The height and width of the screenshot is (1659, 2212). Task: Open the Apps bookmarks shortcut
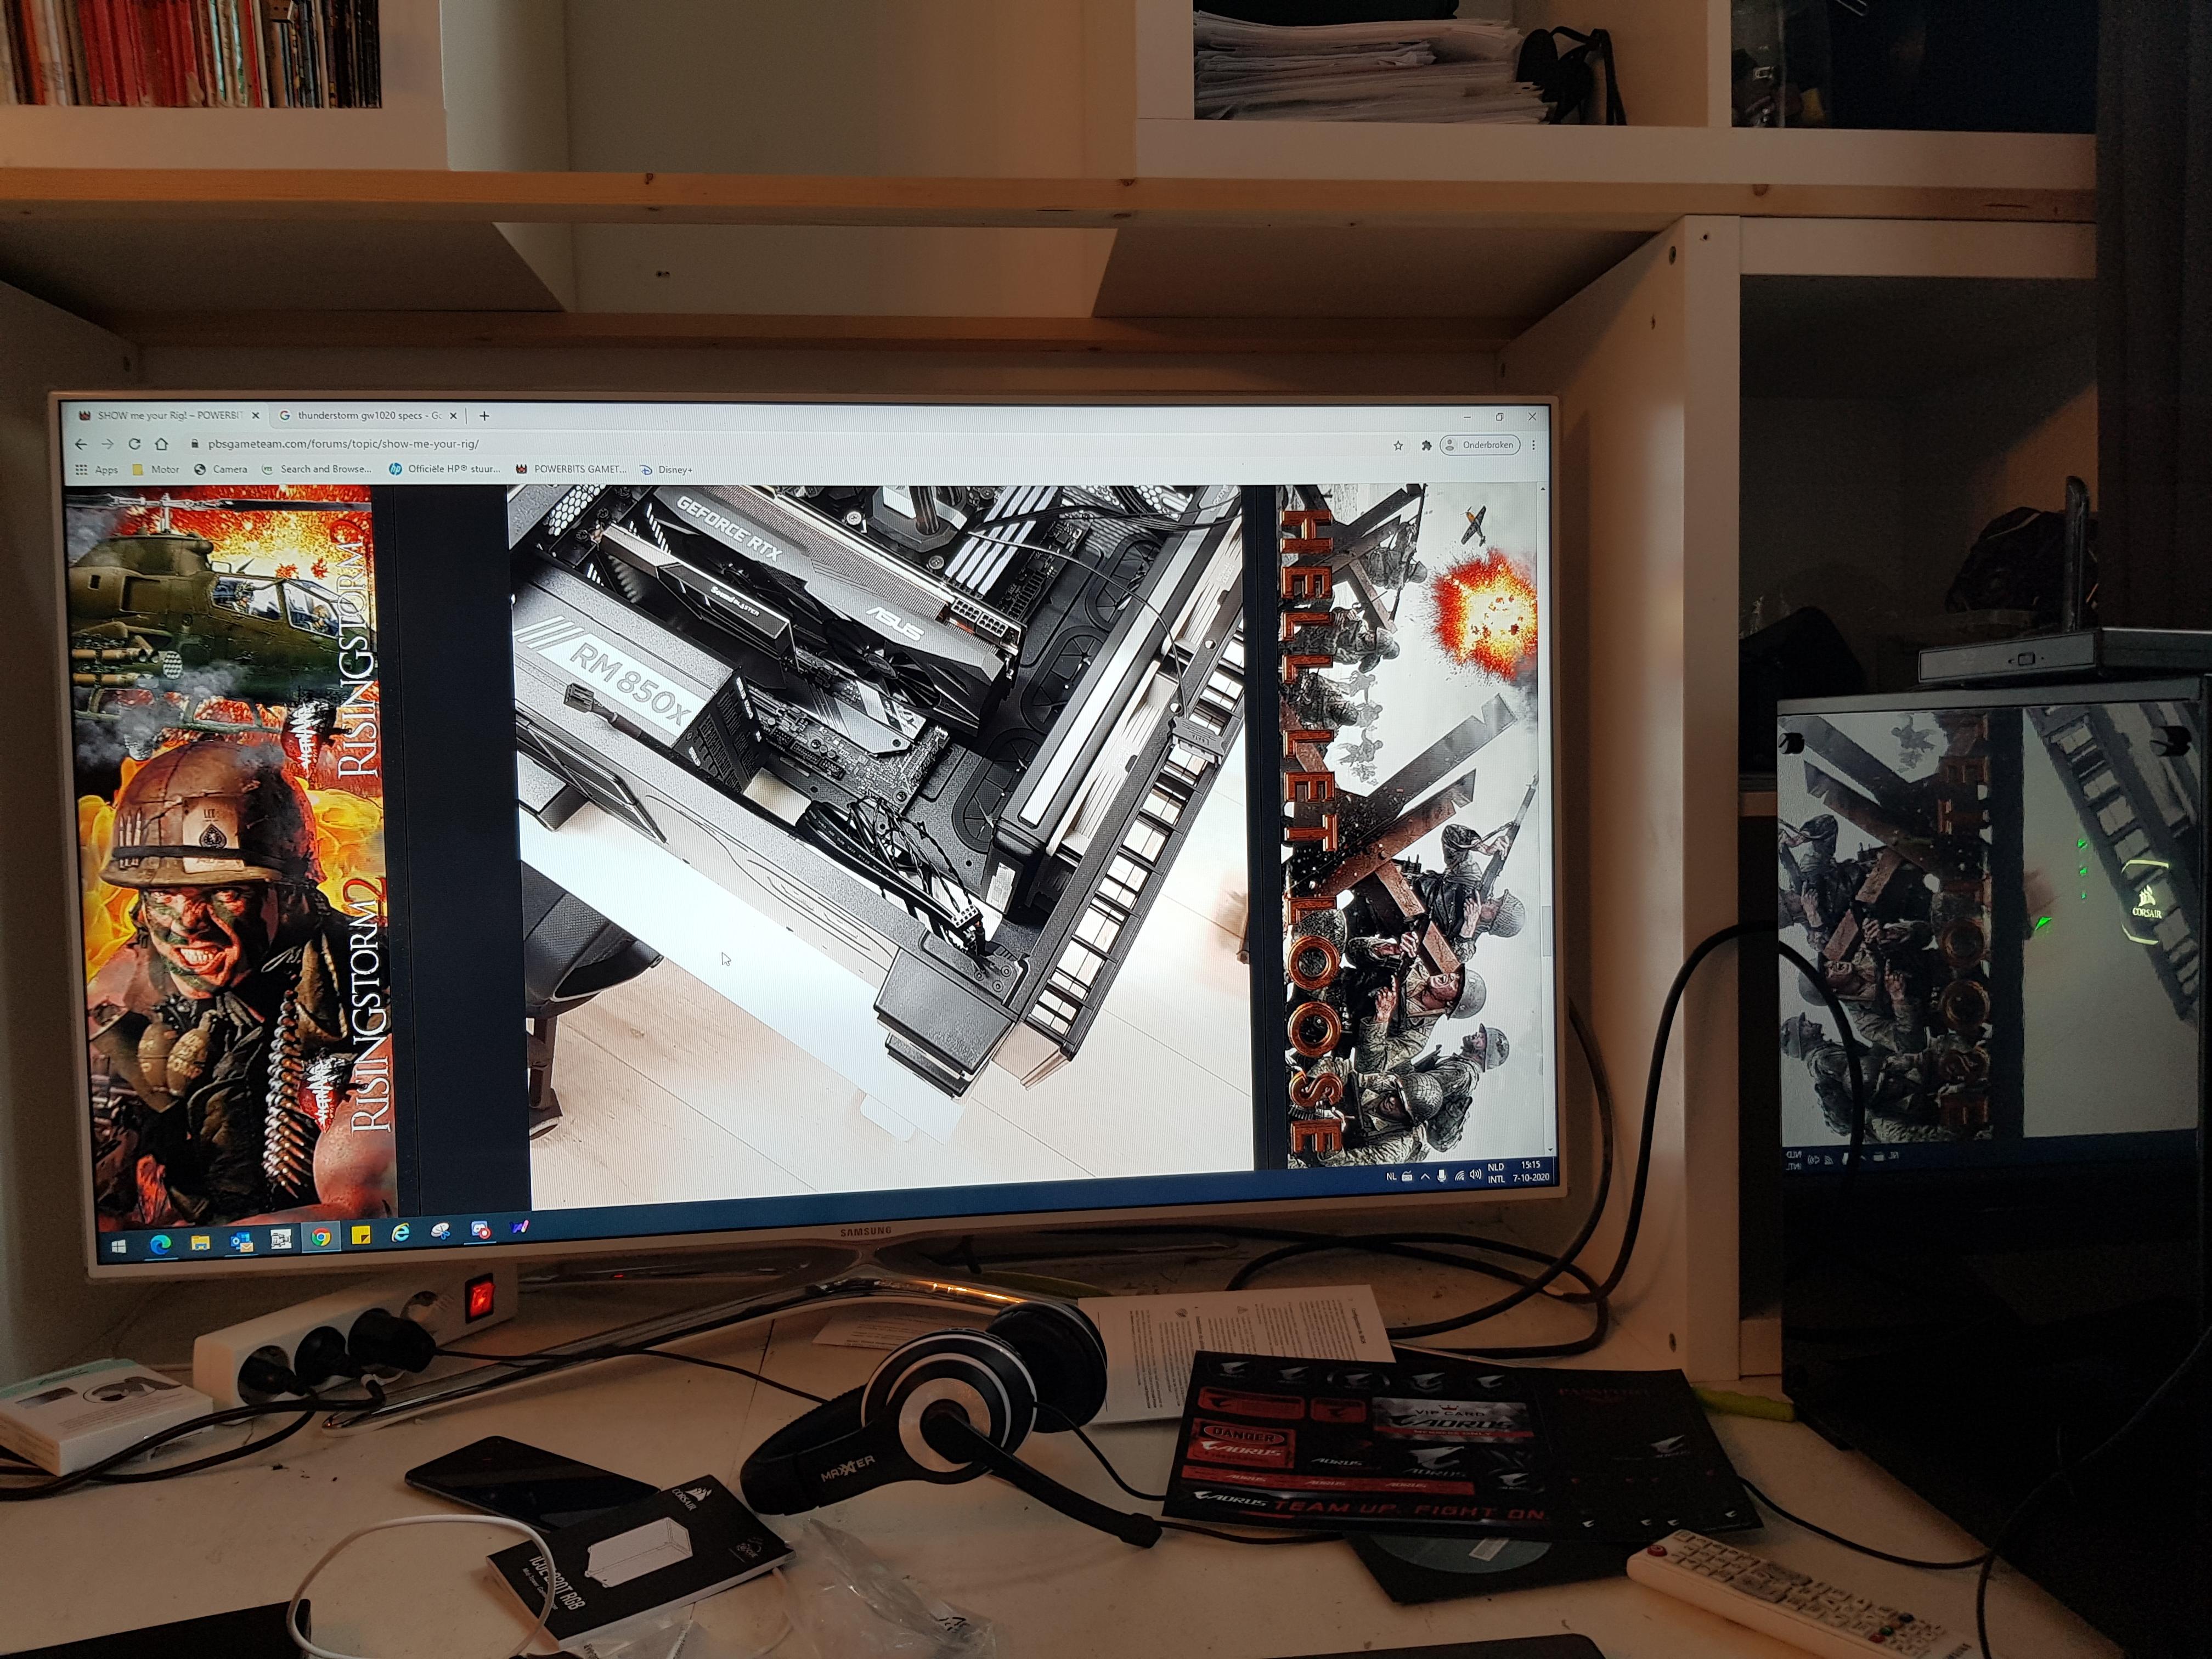tap(96, 469)
